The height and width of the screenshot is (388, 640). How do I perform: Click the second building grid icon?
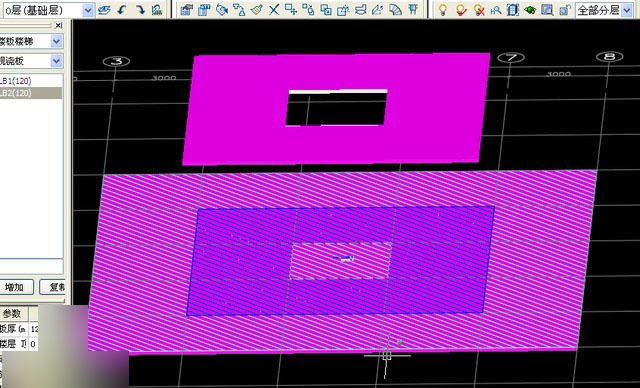pos(204,9)
